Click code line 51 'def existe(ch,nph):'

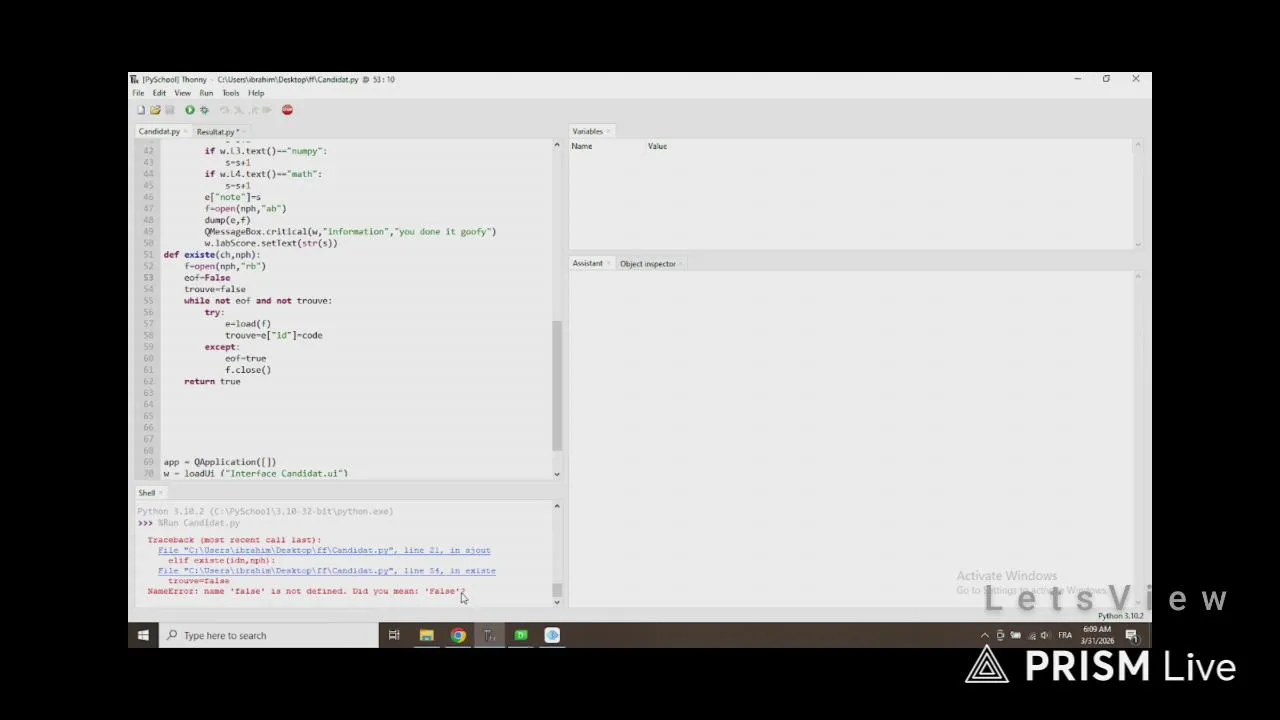click(211, 255)
